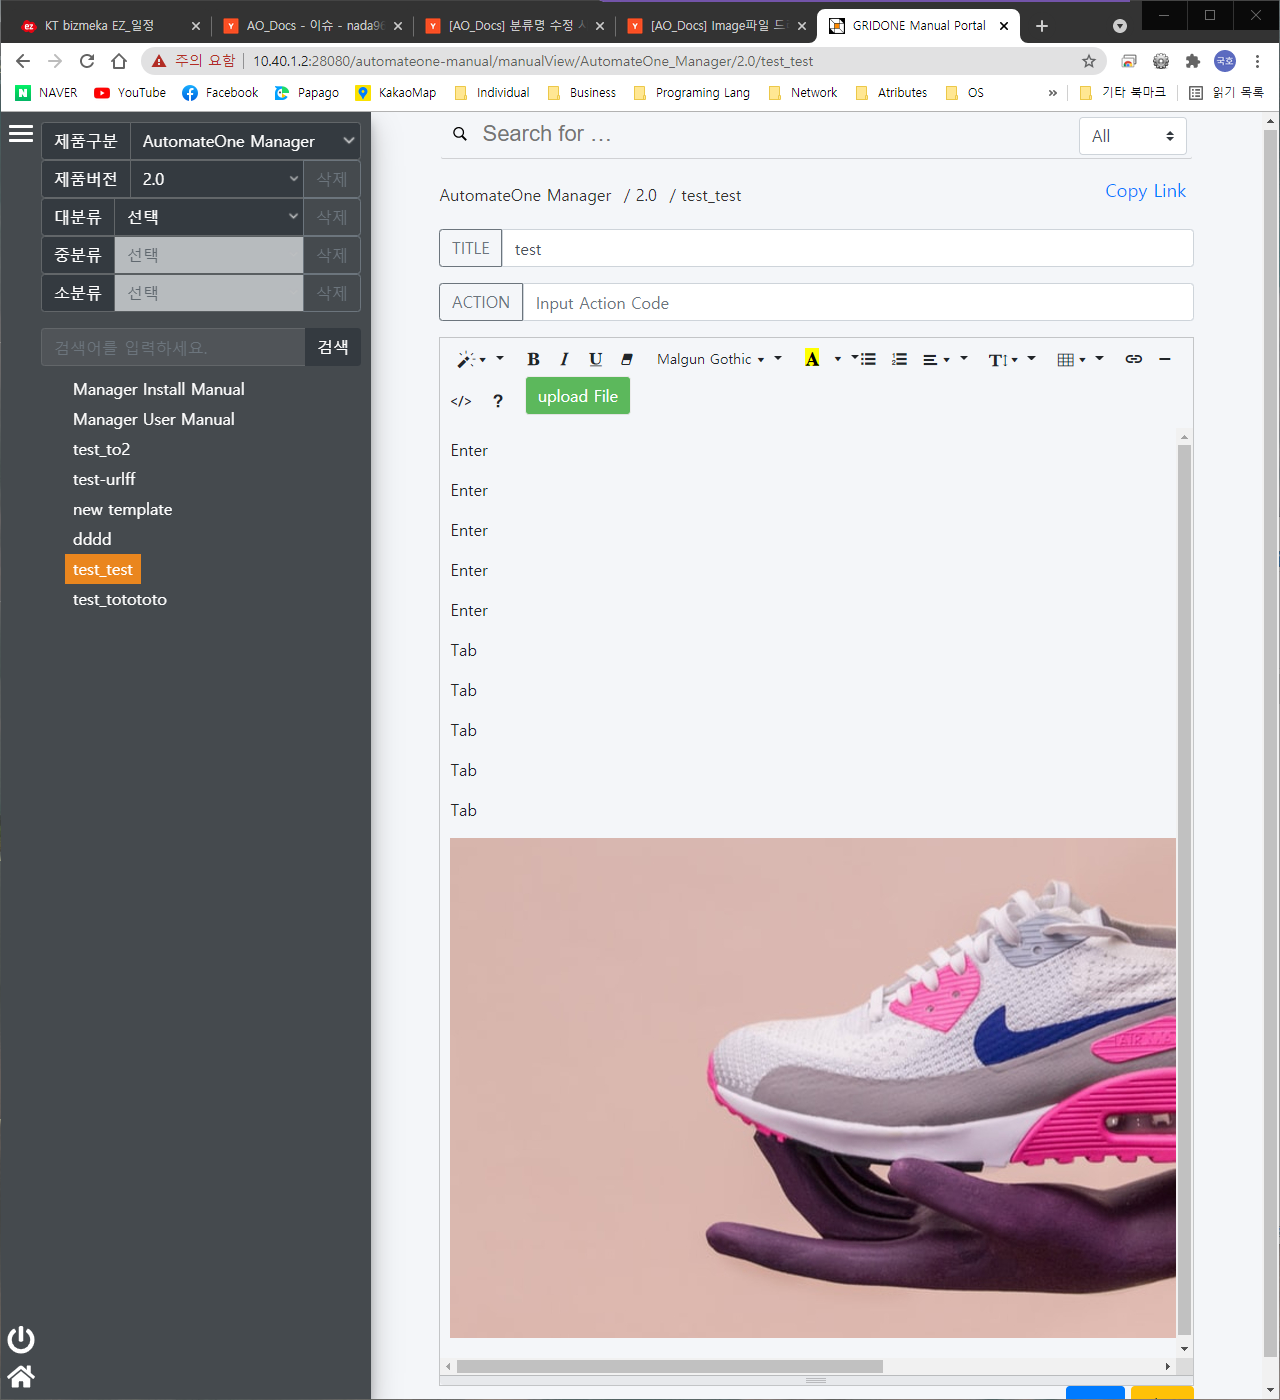Click the power logout icon in sidebar
The width and height of the screenshot is (1280, 1400).
pos(21,1339)
